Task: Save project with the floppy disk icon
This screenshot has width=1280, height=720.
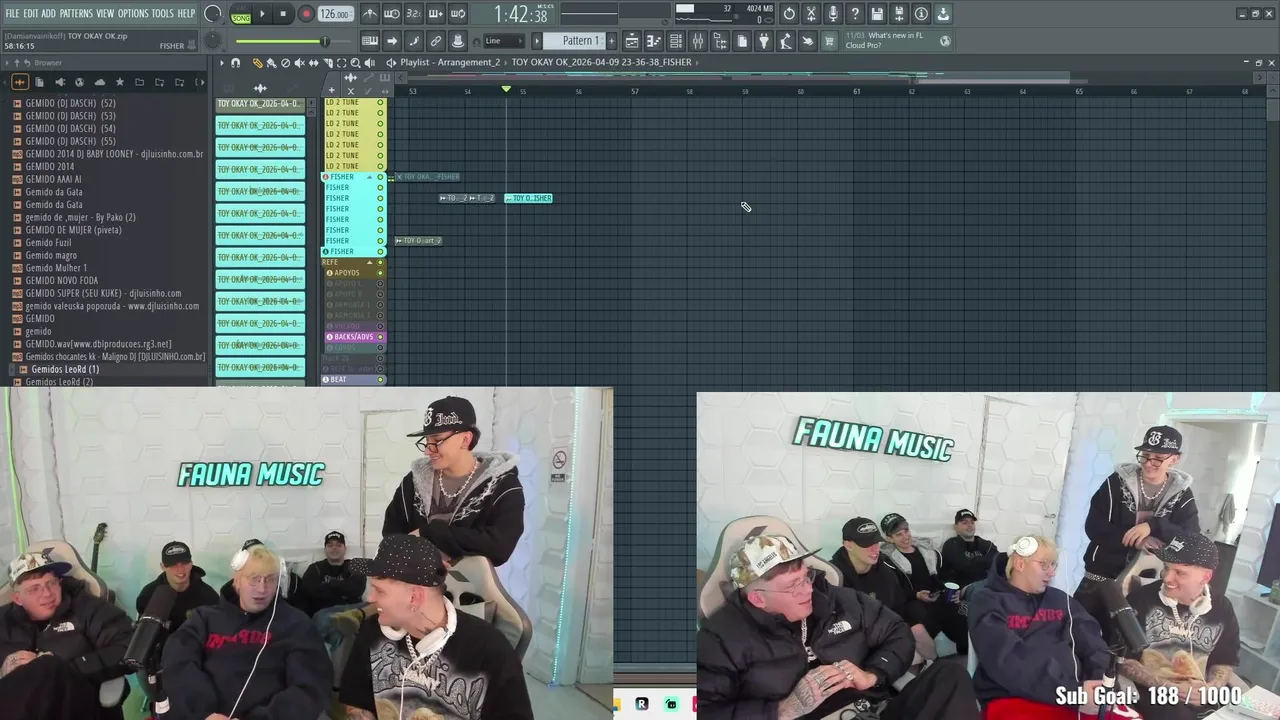Action: point(876,14)
